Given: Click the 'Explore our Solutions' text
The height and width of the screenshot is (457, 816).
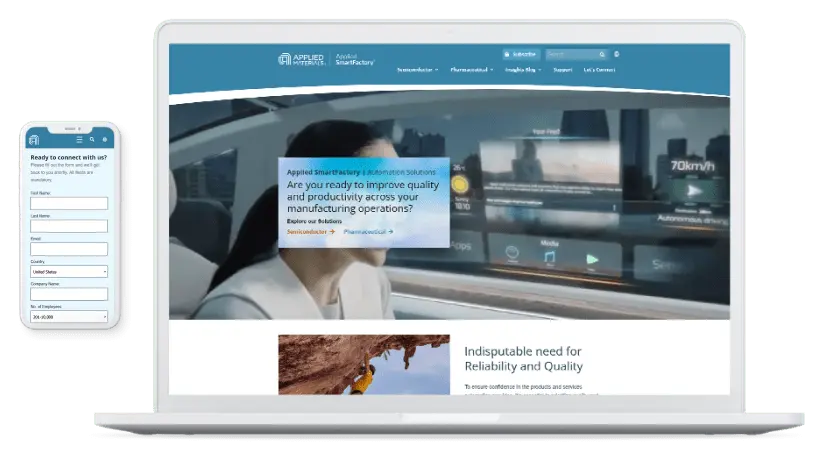Looking at the screenshot, I should click(314, 221).
